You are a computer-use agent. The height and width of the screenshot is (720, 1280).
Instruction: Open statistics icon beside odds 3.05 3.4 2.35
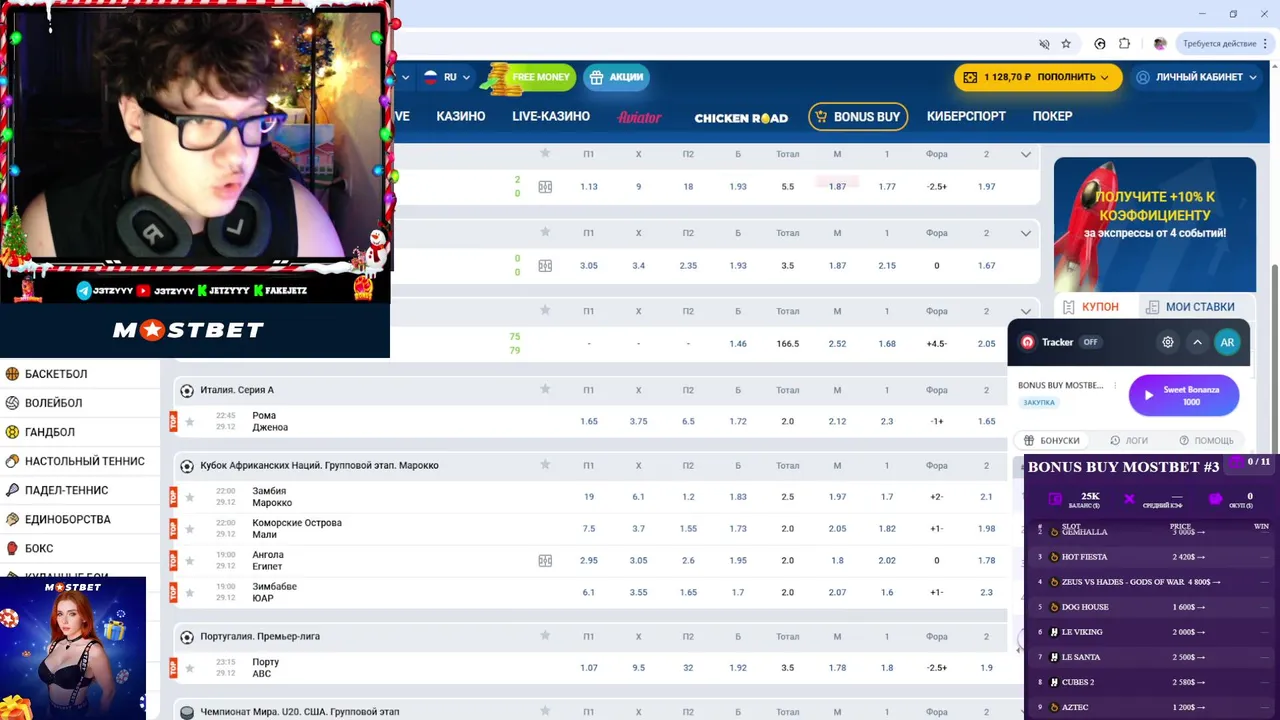click(x=545, y=266)
